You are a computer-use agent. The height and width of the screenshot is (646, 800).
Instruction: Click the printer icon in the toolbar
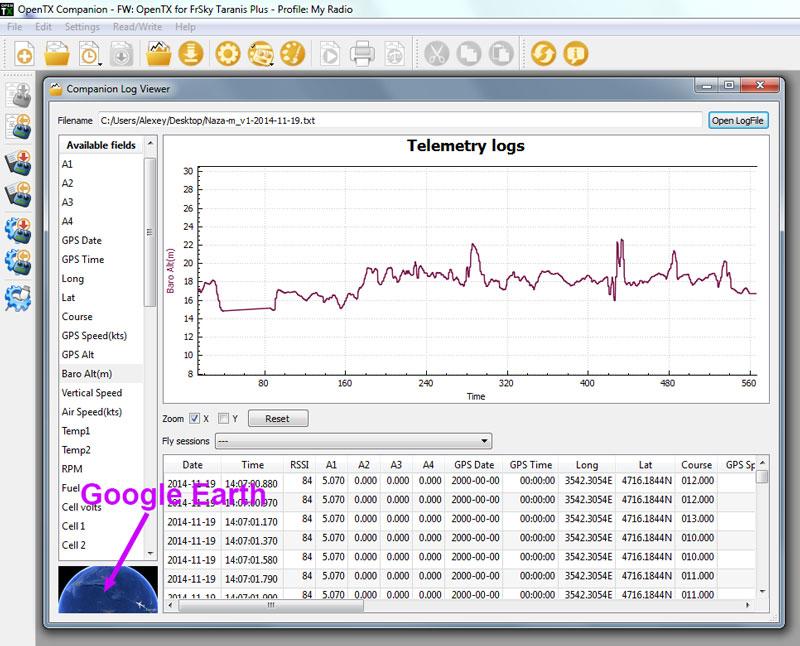[362, 54]
